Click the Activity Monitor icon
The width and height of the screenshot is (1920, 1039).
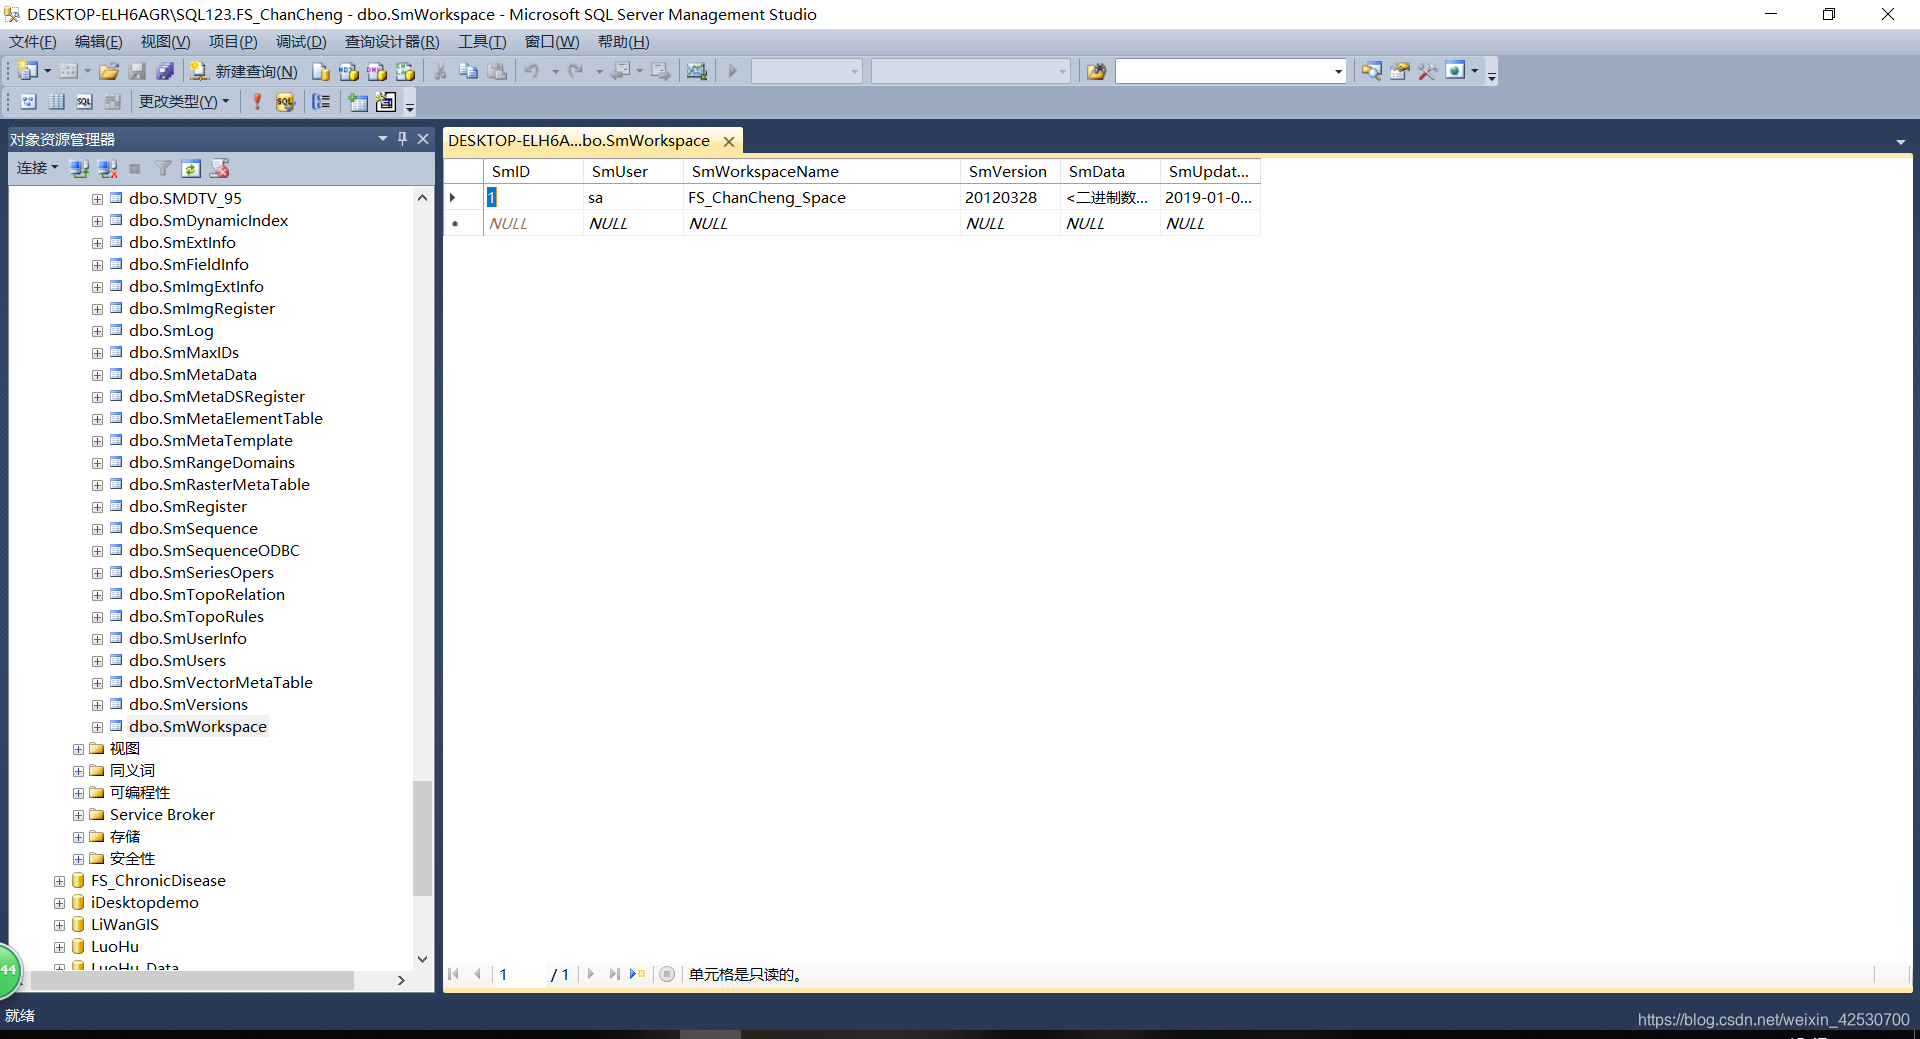coord(697,71)
